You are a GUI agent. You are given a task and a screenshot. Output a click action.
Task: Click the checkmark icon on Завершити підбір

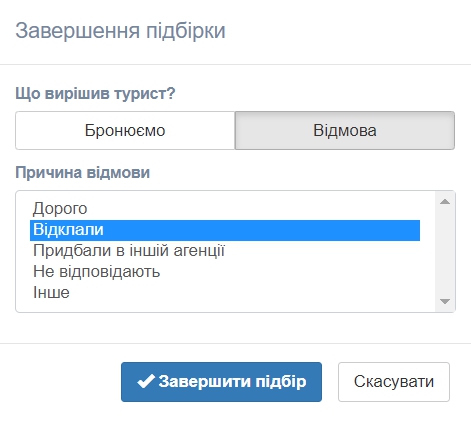point(146,381)
